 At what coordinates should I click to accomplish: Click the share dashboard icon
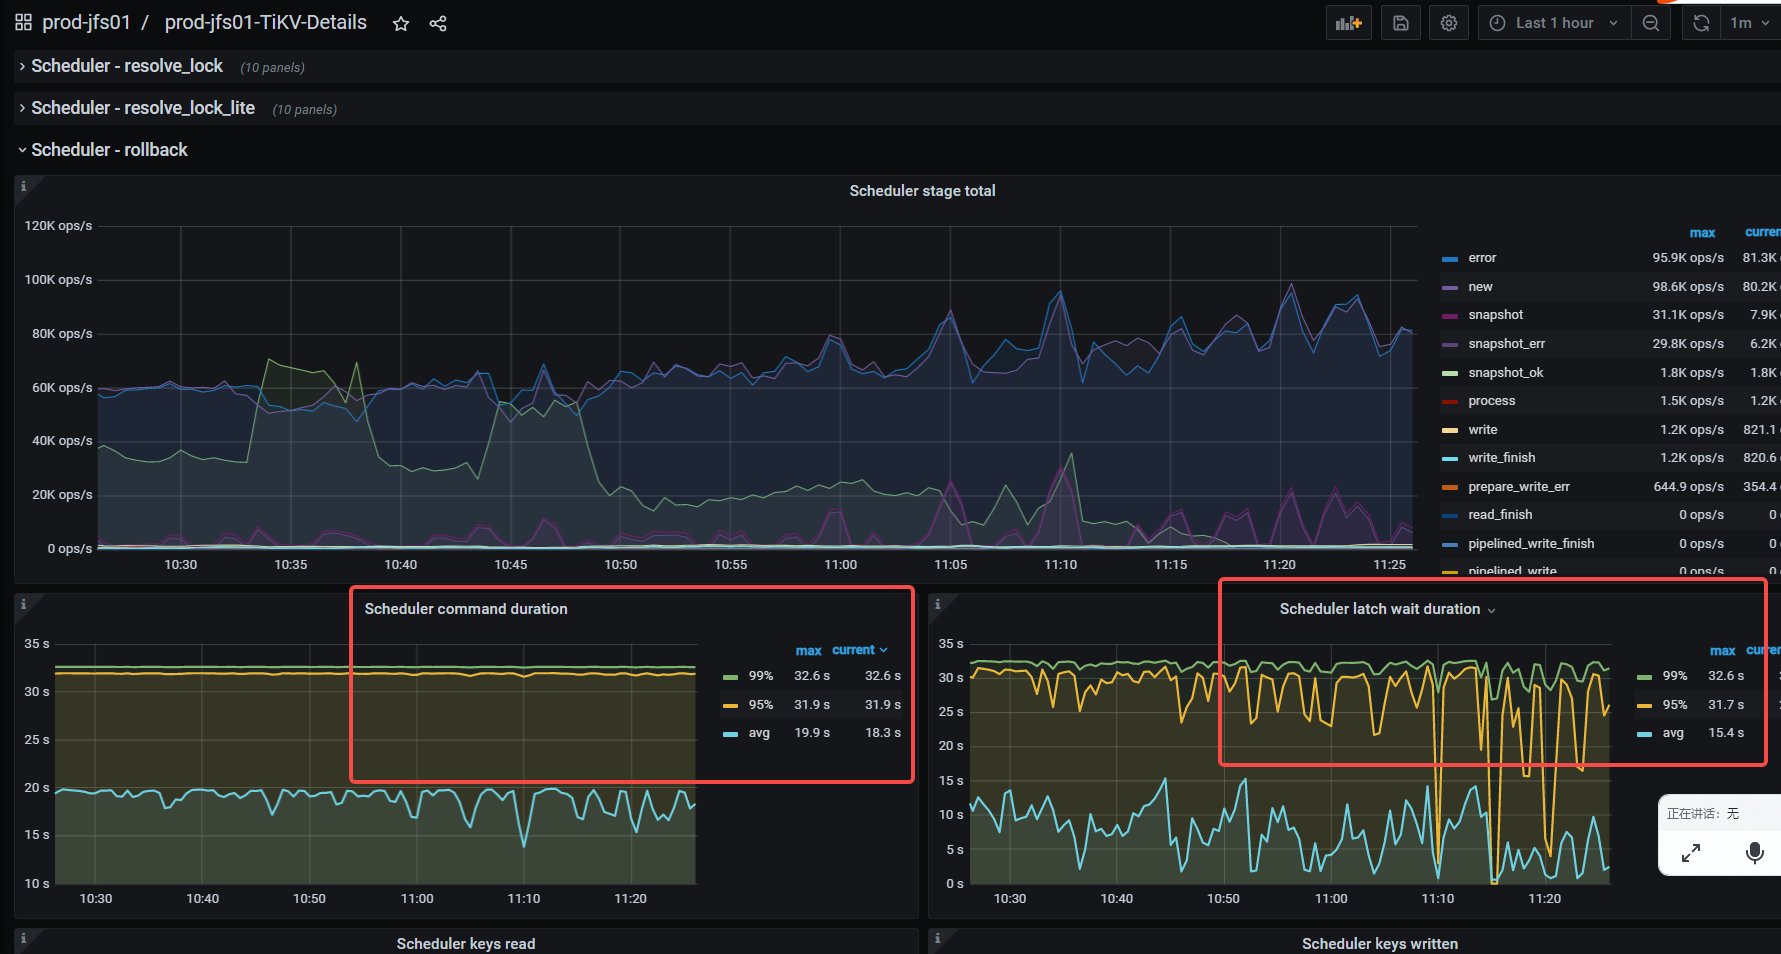coord(438,24)
